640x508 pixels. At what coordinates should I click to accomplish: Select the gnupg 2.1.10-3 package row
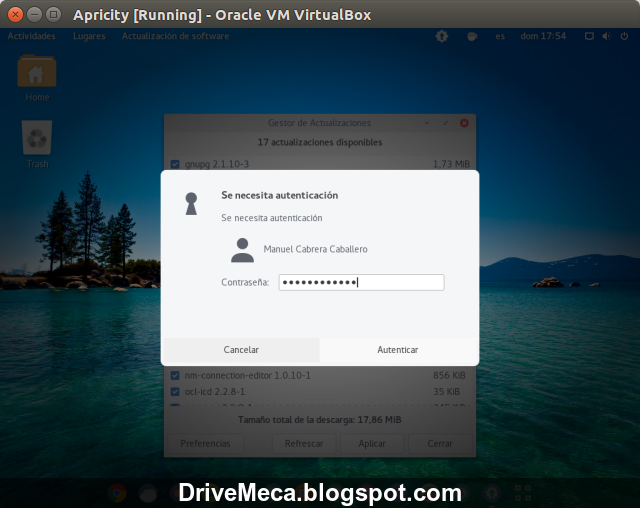point(320,164)
